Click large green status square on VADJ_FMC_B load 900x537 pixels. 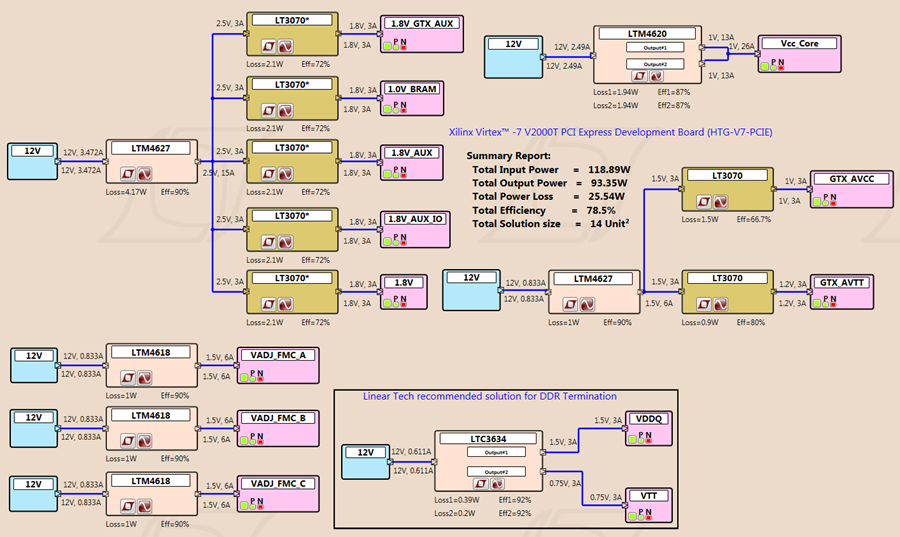coord(245,441)
